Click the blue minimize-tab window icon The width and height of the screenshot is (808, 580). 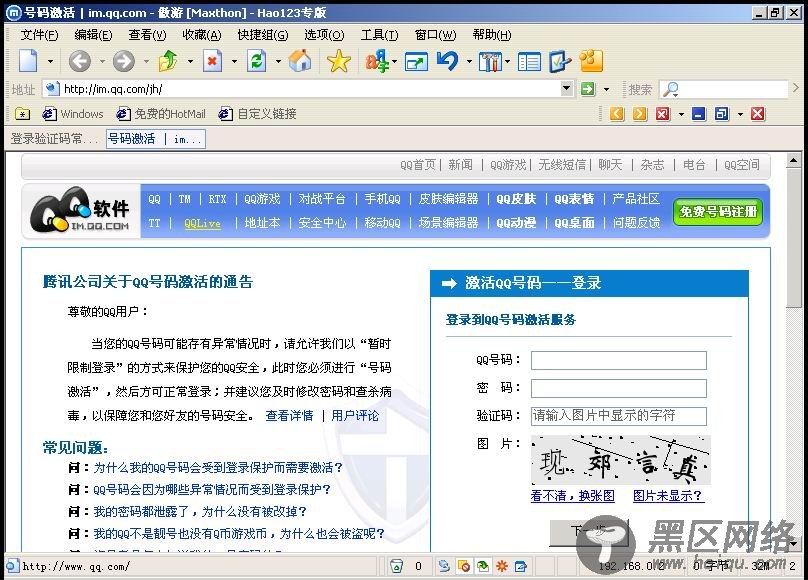[x=698, y=114]
